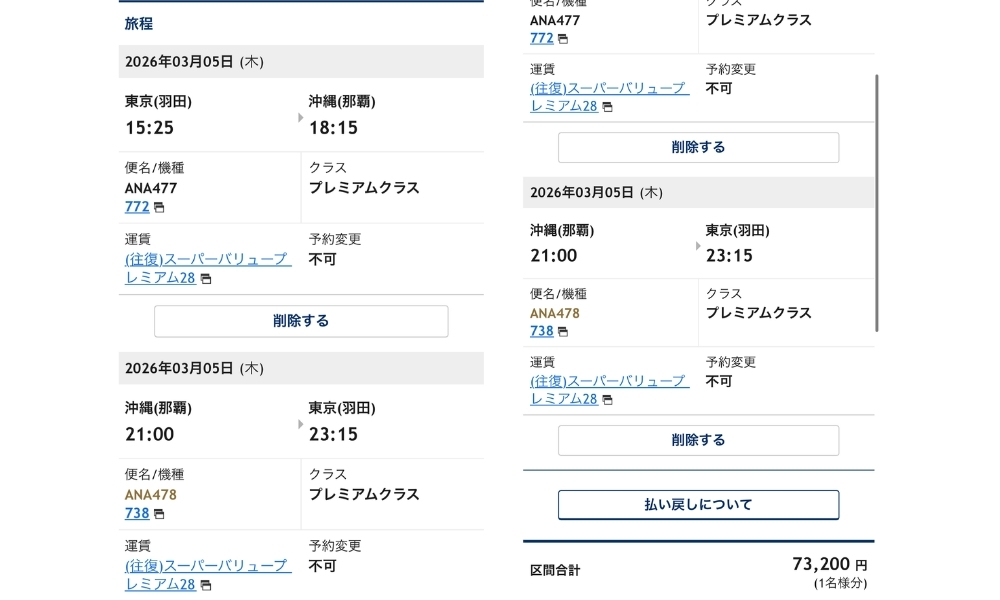Click 削除する under right-column ANA477 segment

pos(697,147)
